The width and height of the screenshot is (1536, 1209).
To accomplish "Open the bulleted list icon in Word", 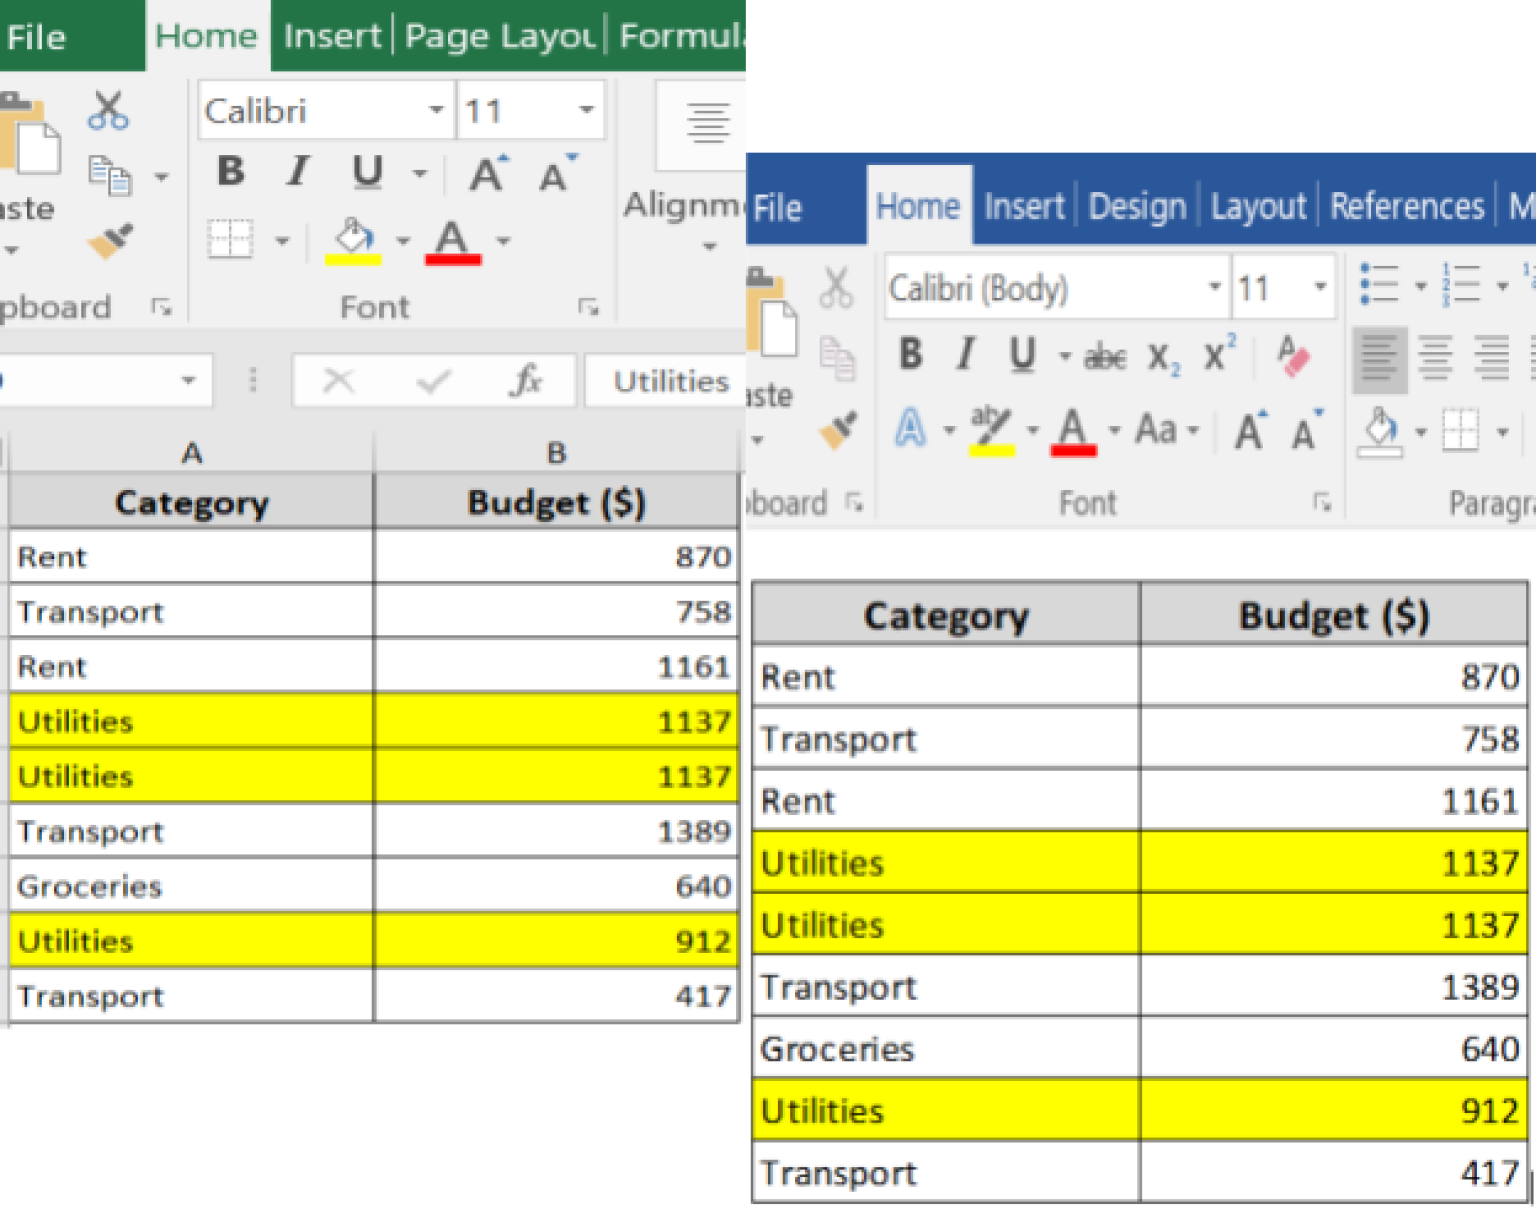I will 1380,285.
